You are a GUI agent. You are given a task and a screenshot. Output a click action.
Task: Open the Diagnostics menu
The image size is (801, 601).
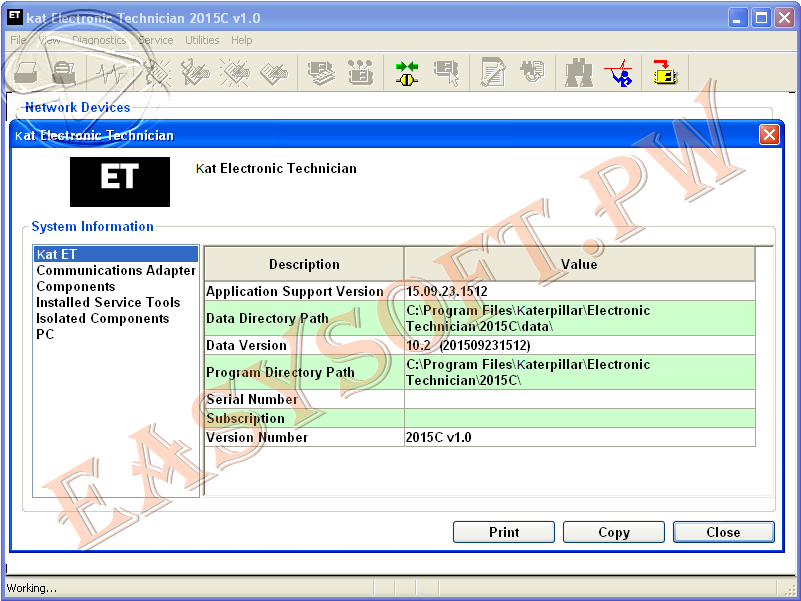(x=99, y=40)
